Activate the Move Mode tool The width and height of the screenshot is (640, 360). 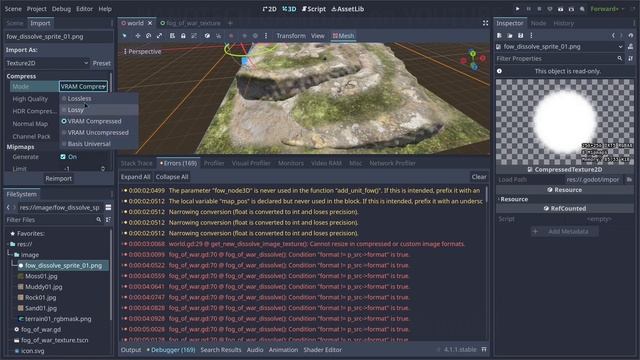point(138,36)
